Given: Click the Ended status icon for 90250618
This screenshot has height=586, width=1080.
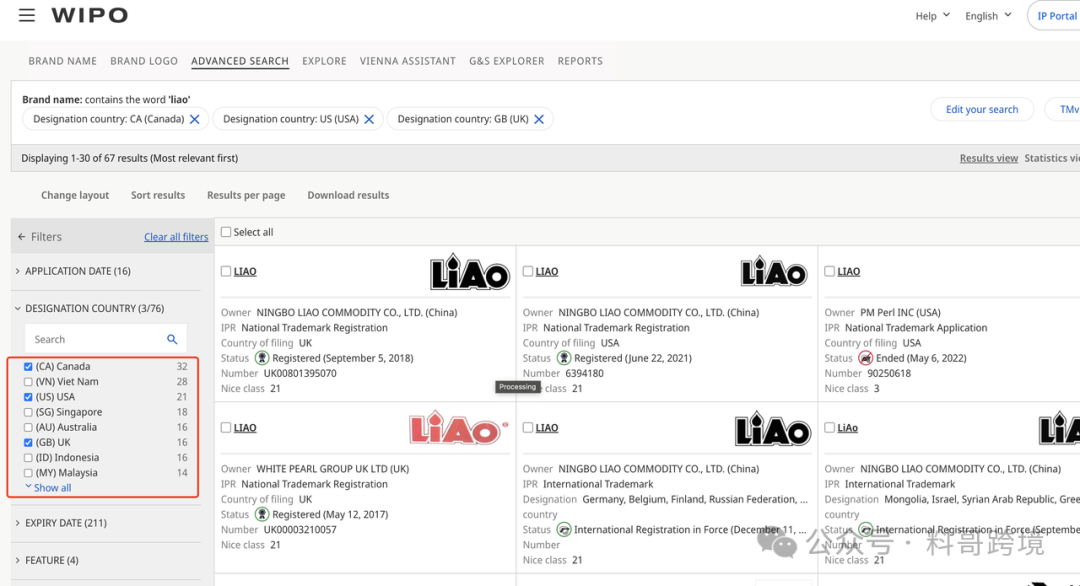Looking at the screenshot, I should point(866,358).
